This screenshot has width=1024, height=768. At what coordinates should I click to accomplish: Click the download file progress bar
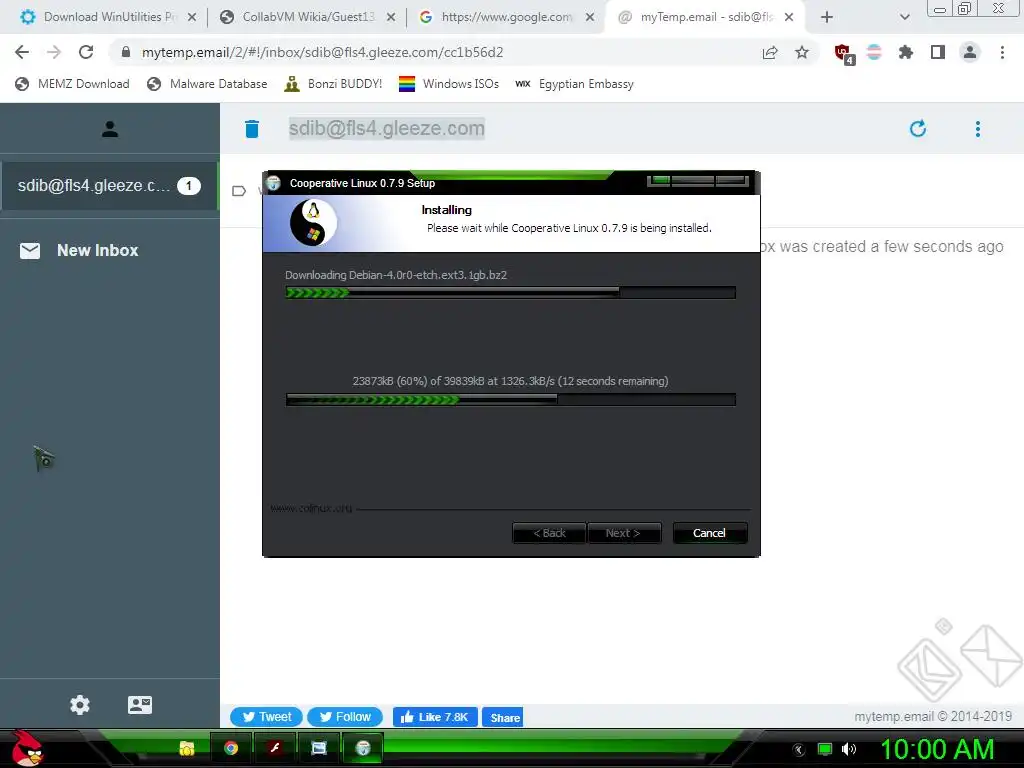tap(511, 293)
